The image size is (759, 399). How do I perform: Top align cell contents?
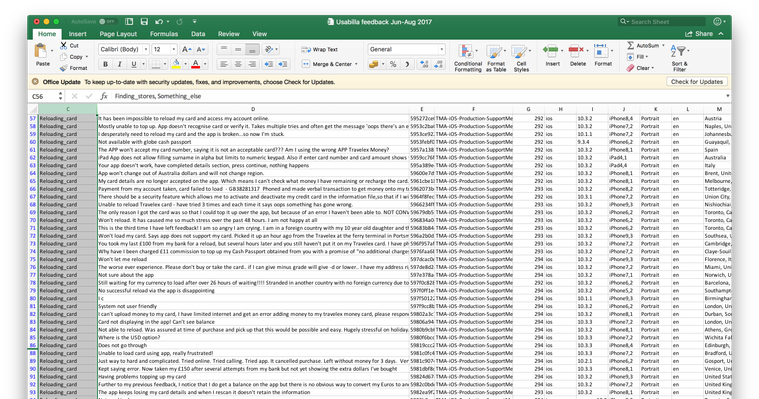click(224, 49)
